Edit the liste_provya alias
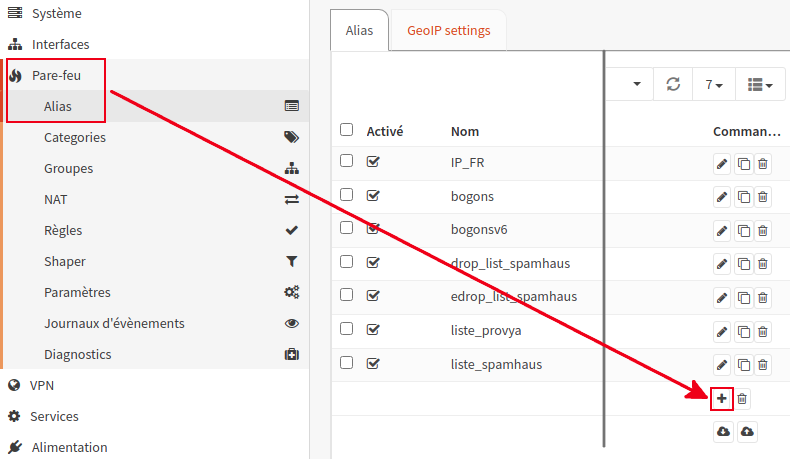This screenshot has width=790, height=459. [722, 332]
